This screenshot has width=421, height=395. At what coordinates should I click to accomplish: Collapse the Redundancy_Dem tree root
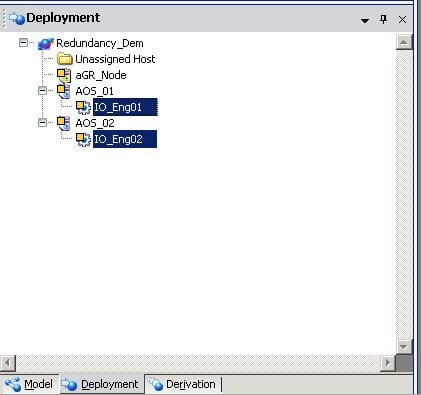click(23, 42)
